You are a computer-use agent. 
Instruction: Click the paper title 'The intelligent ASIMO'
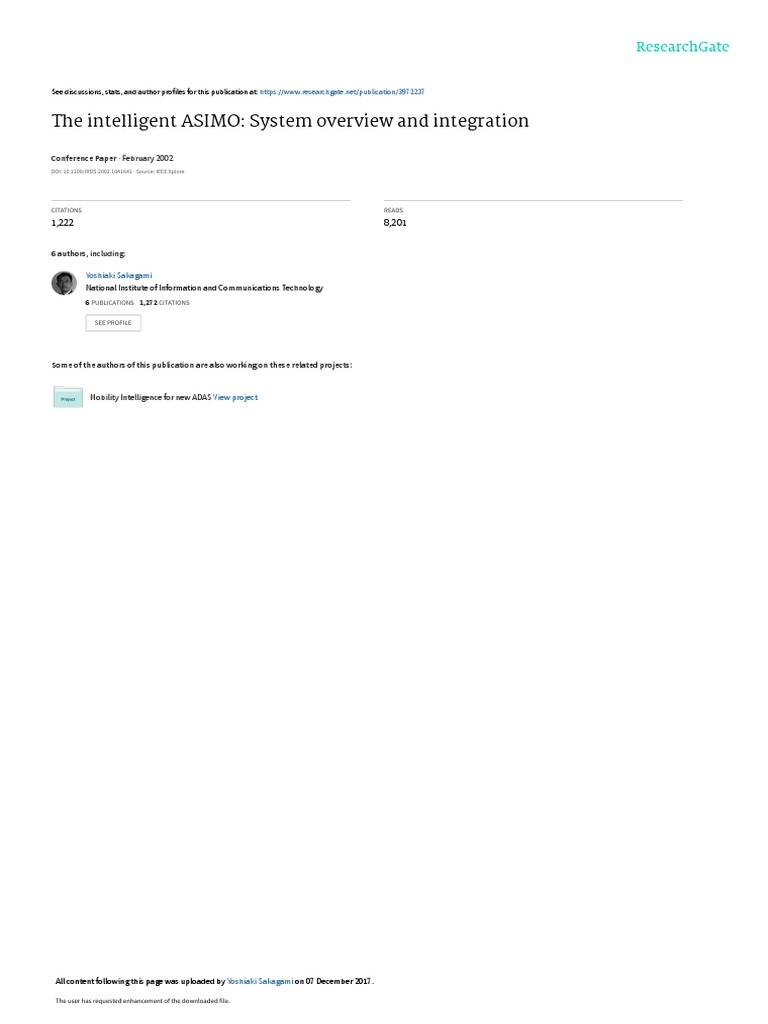click(290, 121)
